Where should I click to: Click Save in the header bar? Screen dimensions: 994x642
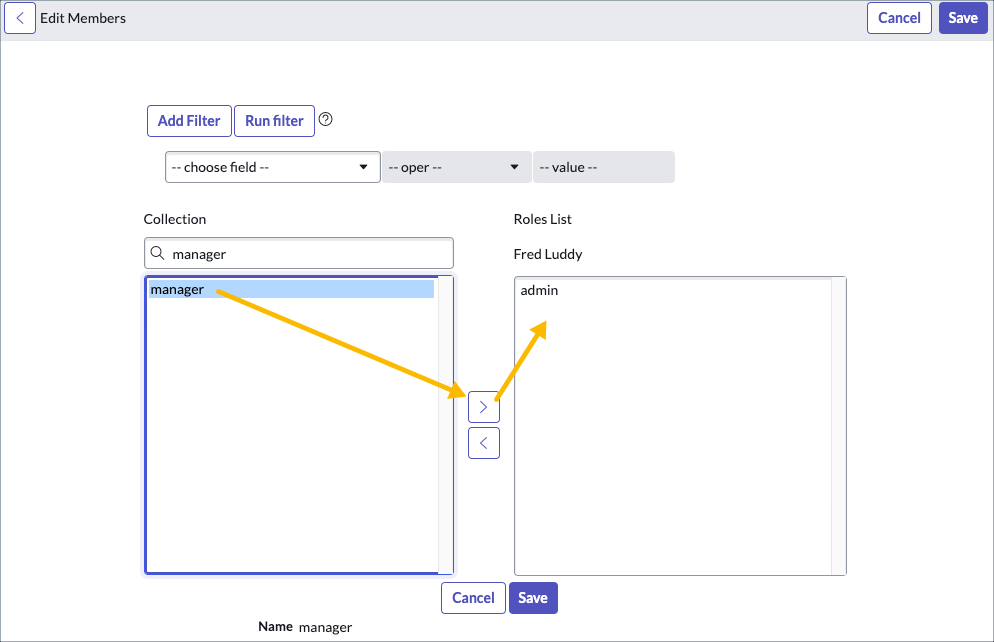coord(962,18)
